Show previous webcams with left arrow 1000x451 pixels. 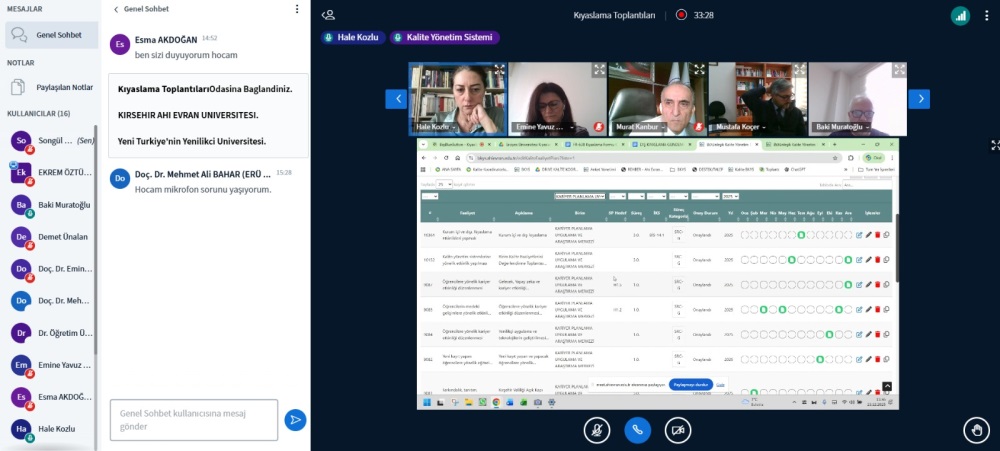click(396, 98)
